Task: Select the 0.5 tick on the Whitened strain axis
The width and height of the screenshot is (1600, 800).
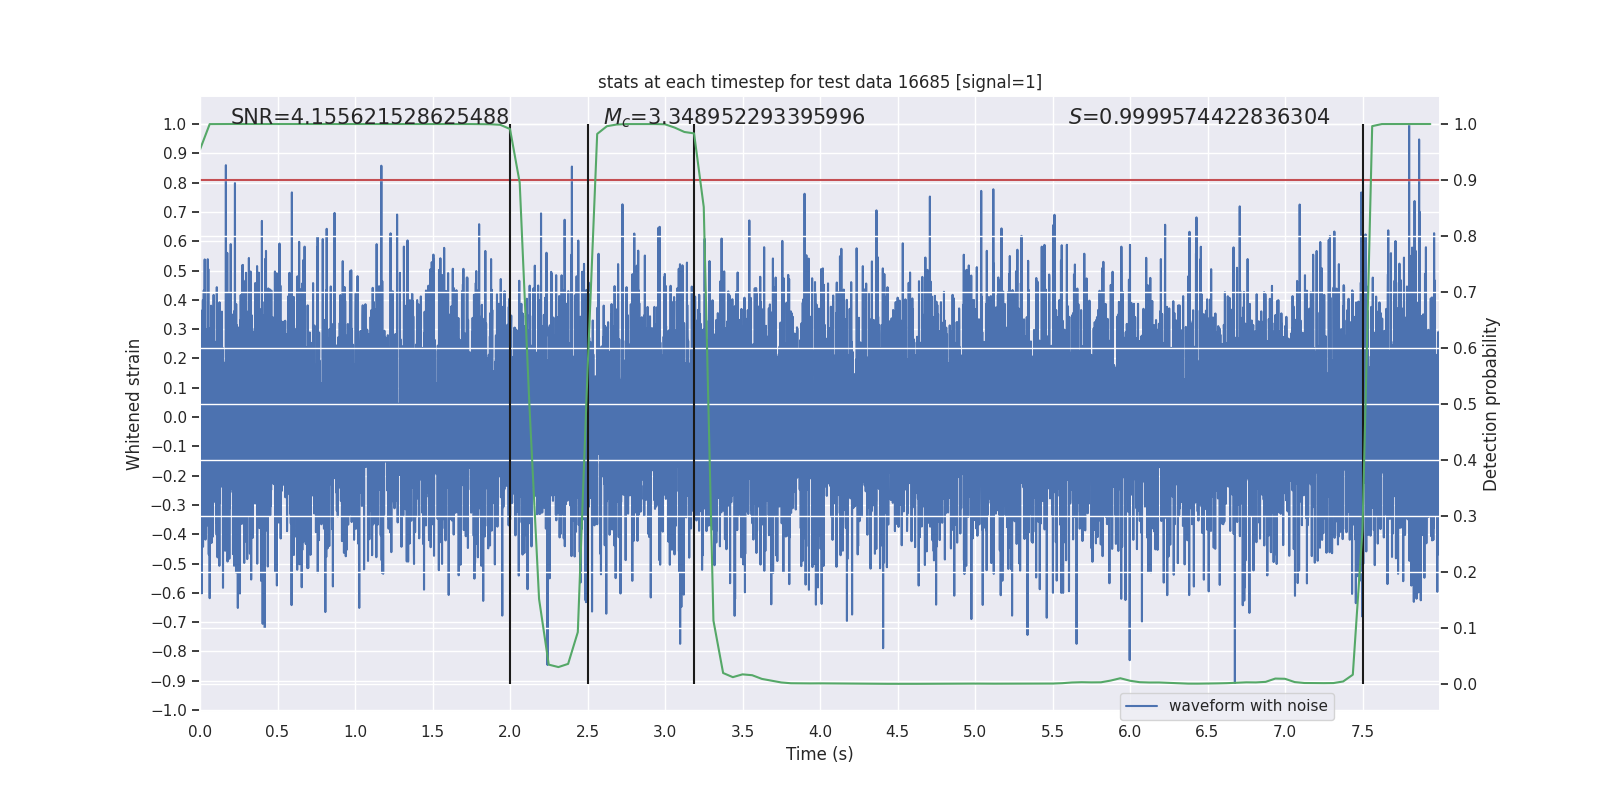Action: pos(175,271)
